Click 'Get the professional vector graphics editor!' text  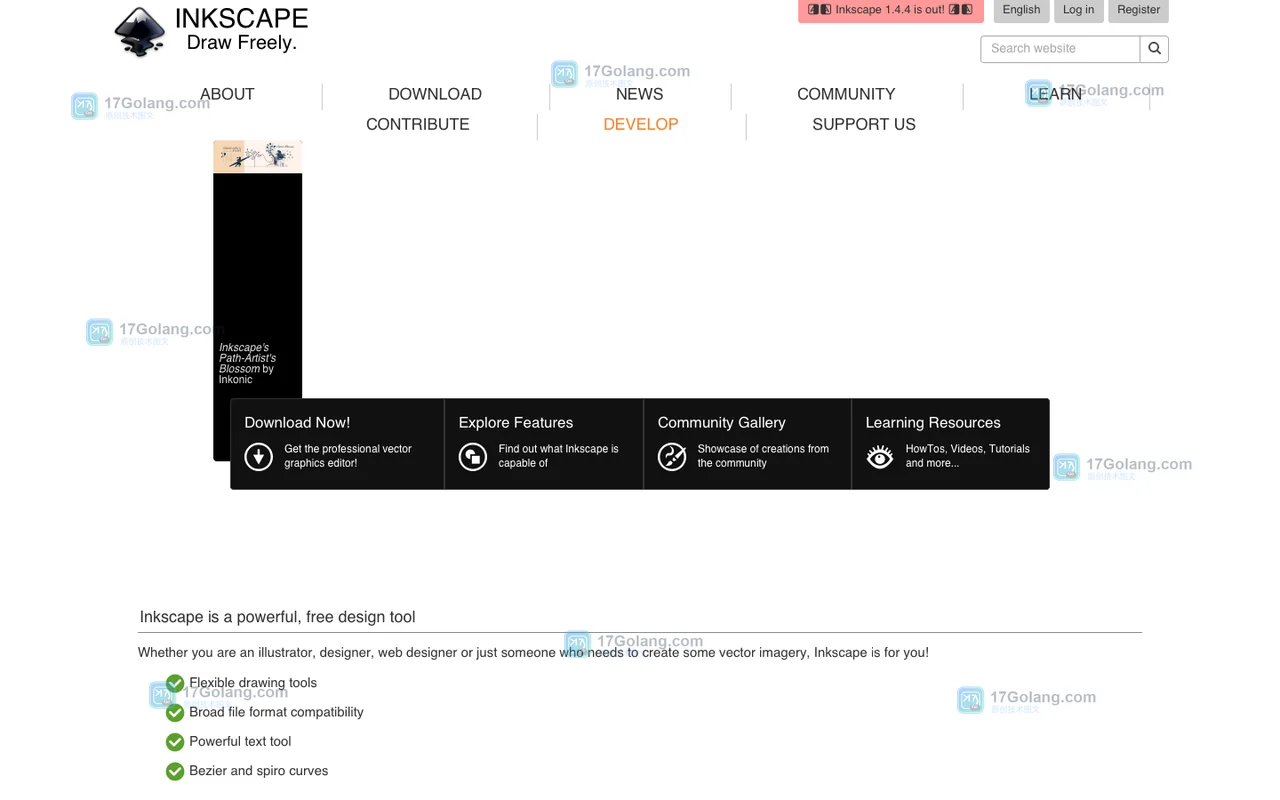pyautogui.click(x=348, y=456)
